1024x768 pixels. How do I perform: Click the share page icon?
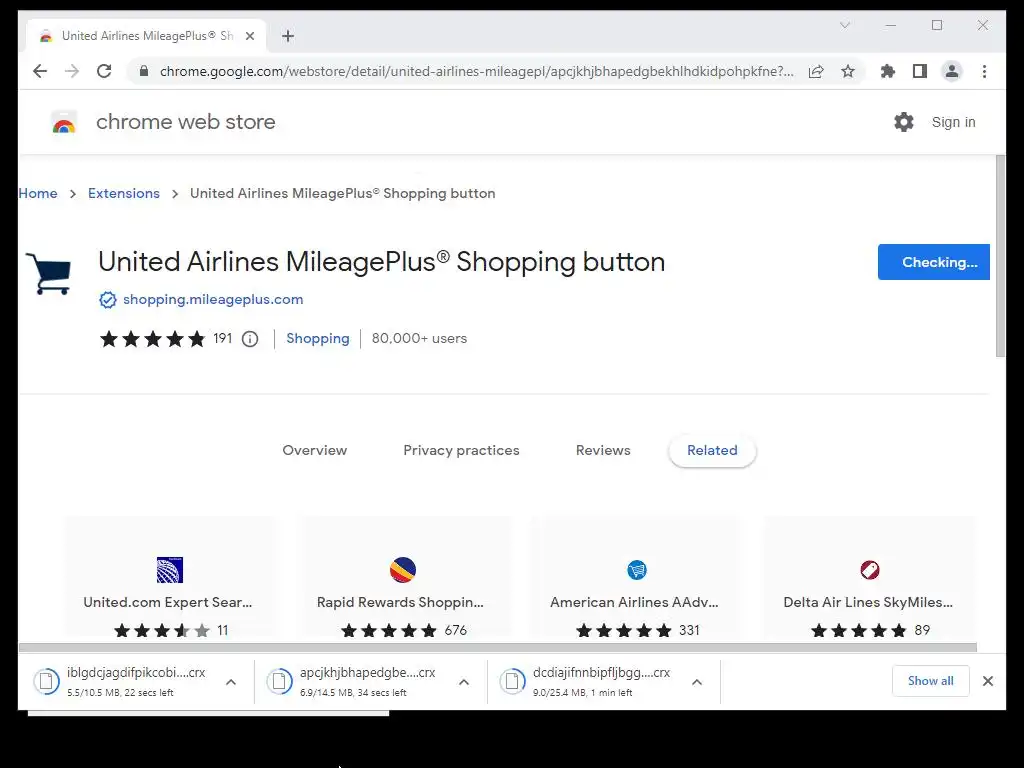(816, 71)
